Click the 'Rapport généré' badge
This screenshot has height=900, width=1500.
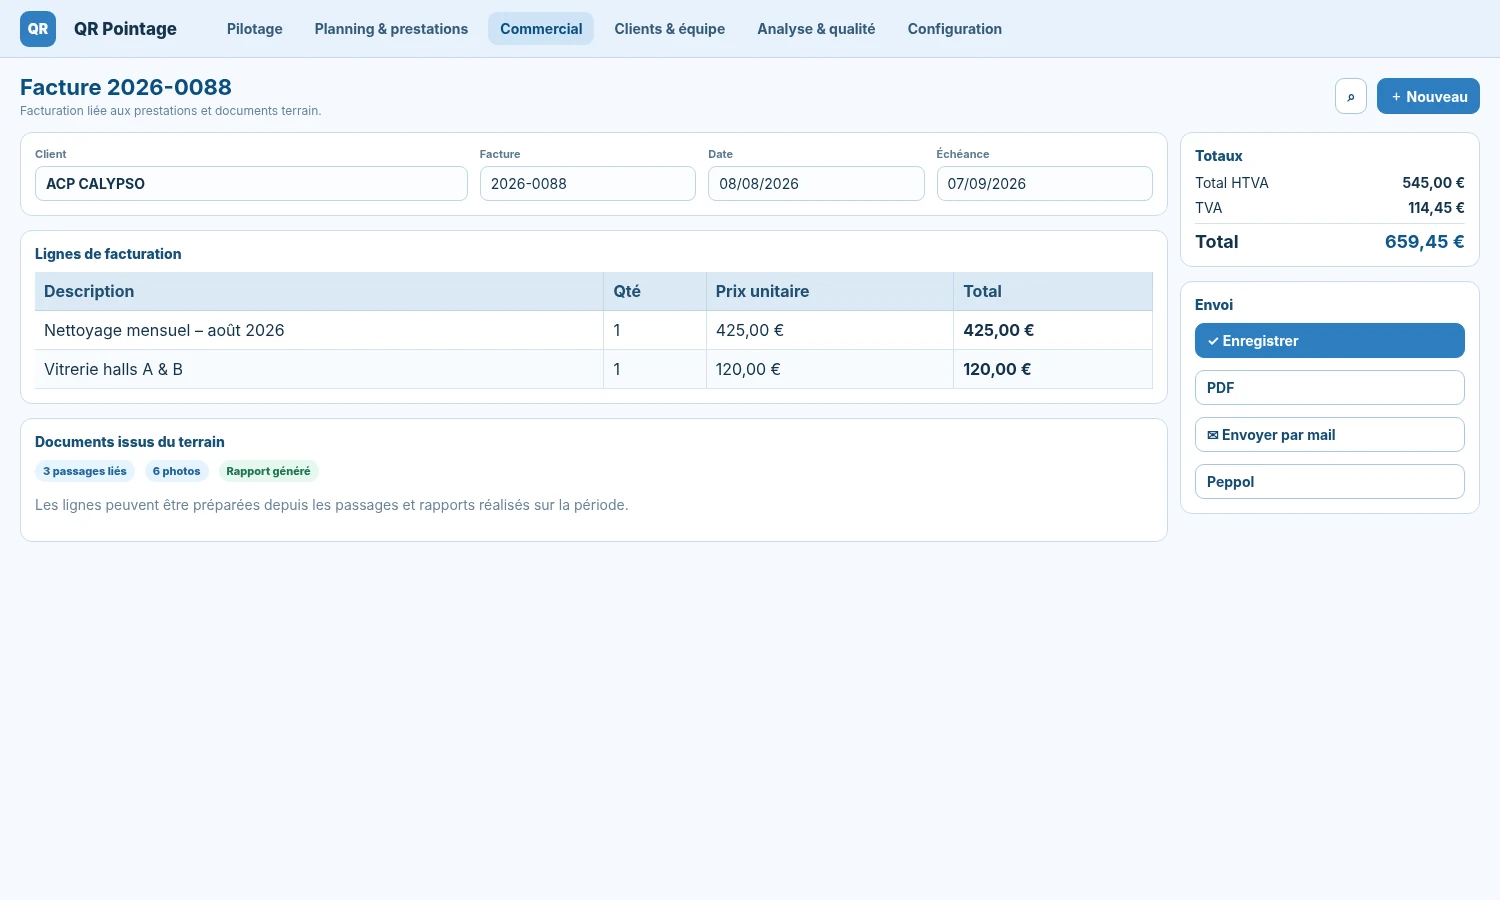(x=268, y=471)
